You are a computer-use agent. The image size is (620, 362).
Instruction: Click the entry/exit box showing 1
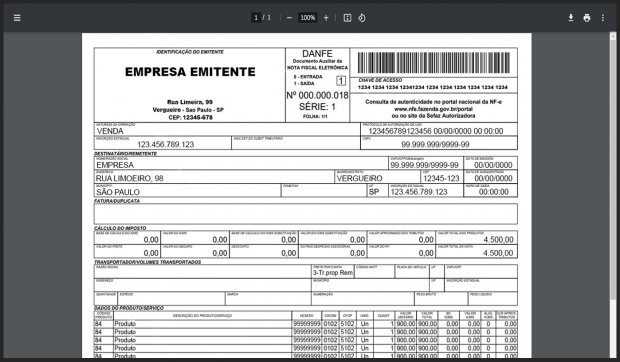[341, 81]
